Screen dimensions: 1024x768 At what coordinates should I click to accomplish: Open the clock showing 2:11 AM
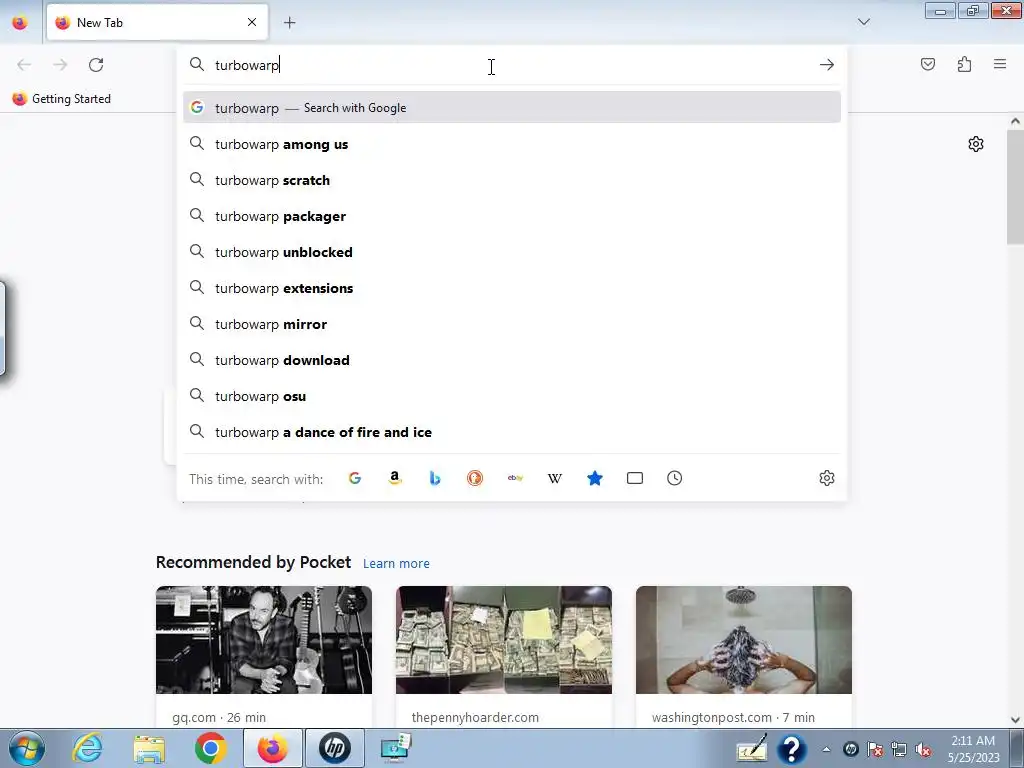973,748
